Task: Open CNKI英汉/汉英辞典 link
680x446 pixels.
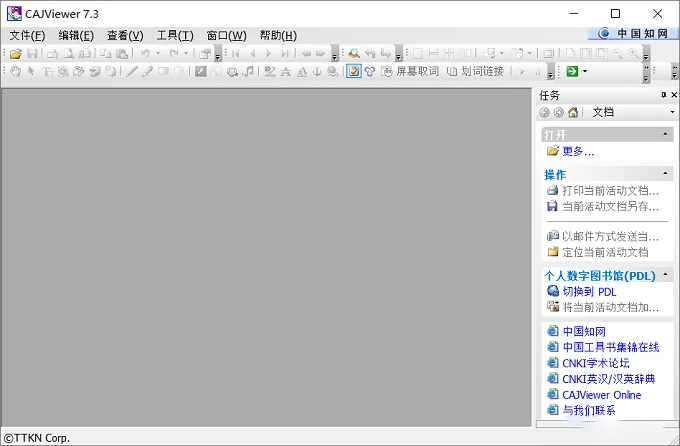Action: 609,379
